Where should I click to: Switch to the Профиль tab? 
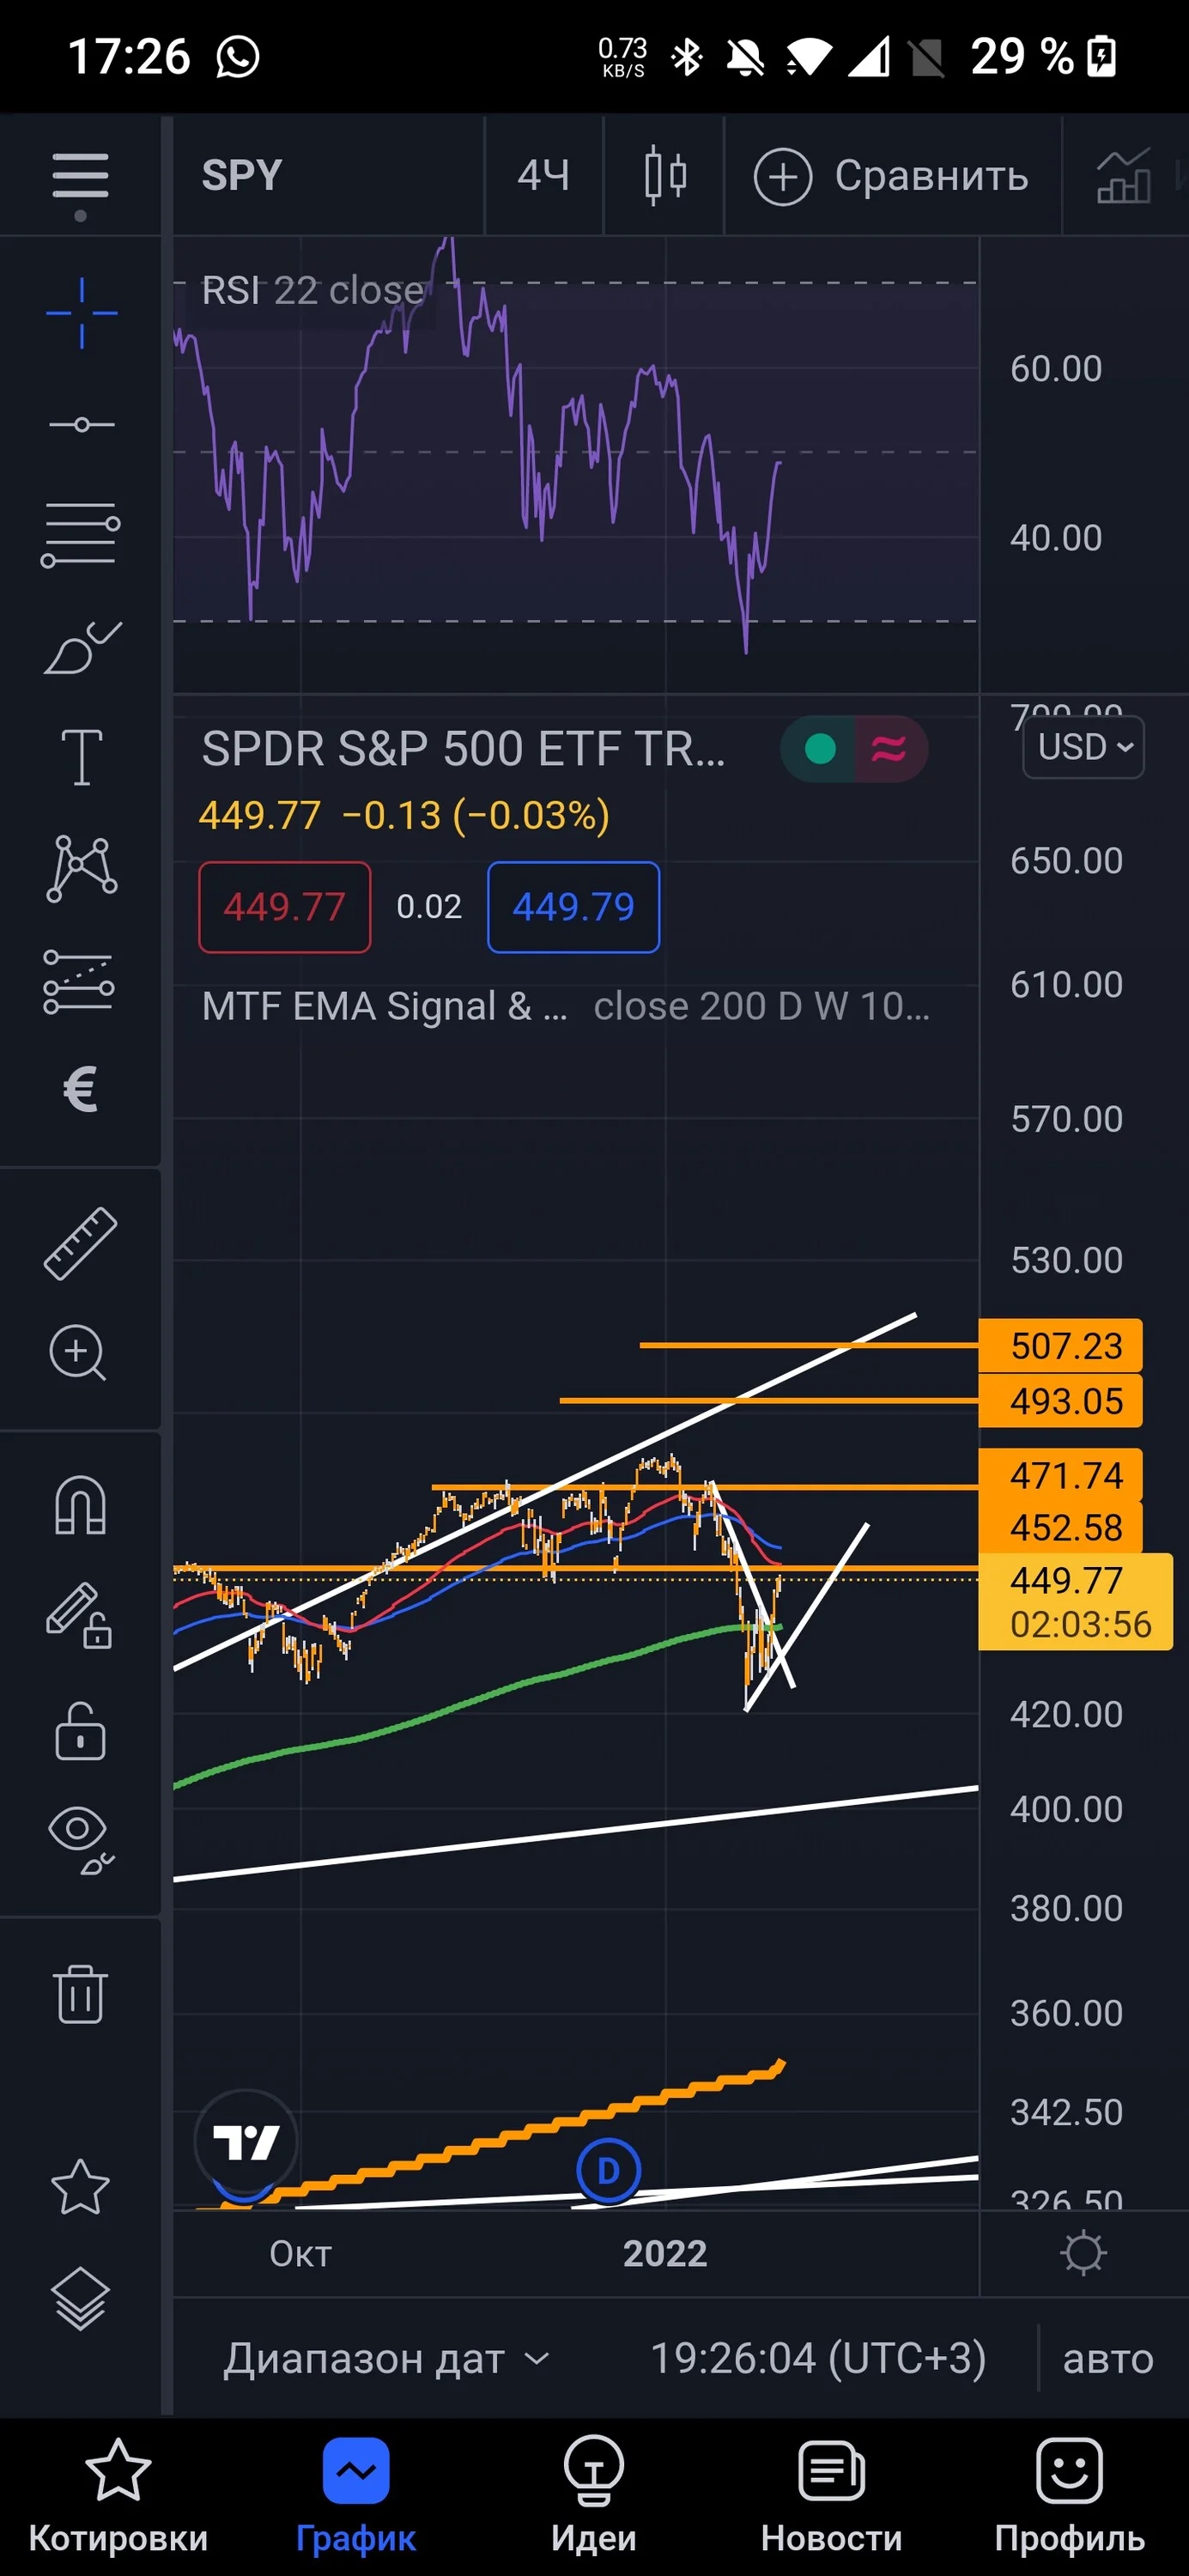[x=1070, y=2497]
